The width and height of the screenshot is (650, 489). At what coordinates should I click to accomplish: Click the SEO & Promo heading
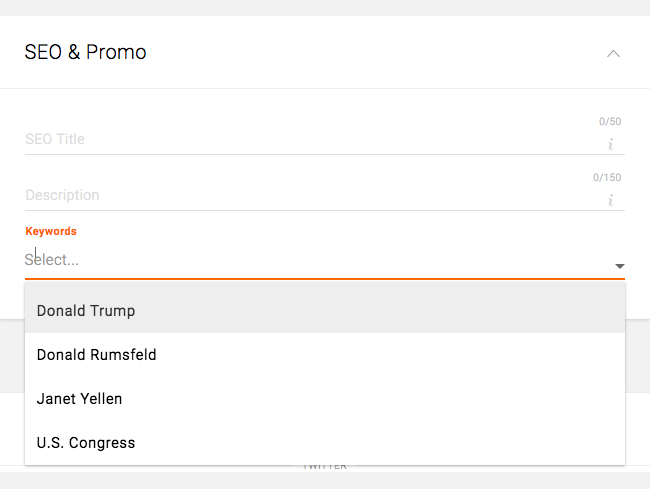(x=86, y=52)
